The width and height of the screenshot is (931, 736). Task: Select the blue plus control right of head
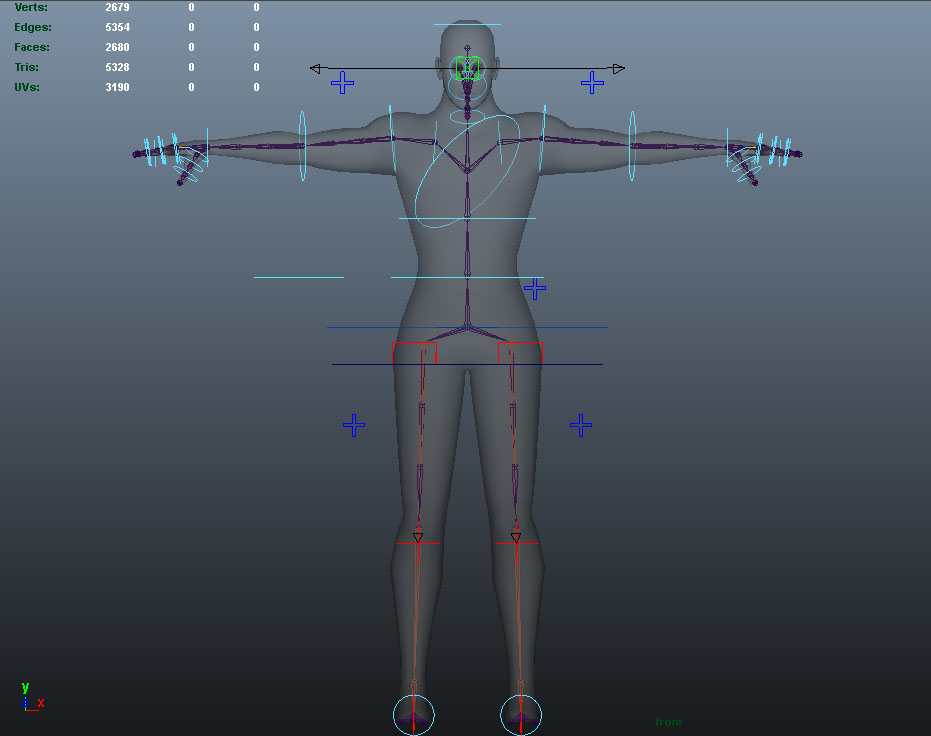[x=592, y=83]
